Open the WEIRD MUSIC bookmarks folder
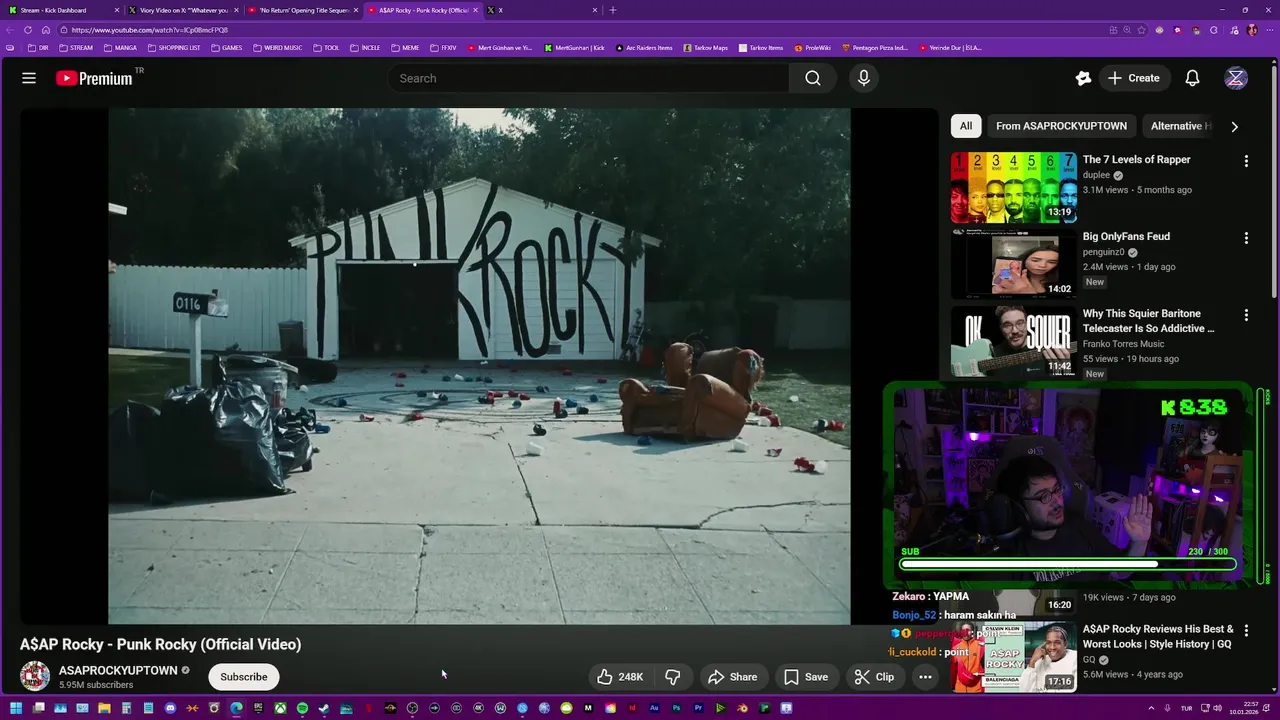The width and height of the screenshot is (1280, 720). click(278, 47)
